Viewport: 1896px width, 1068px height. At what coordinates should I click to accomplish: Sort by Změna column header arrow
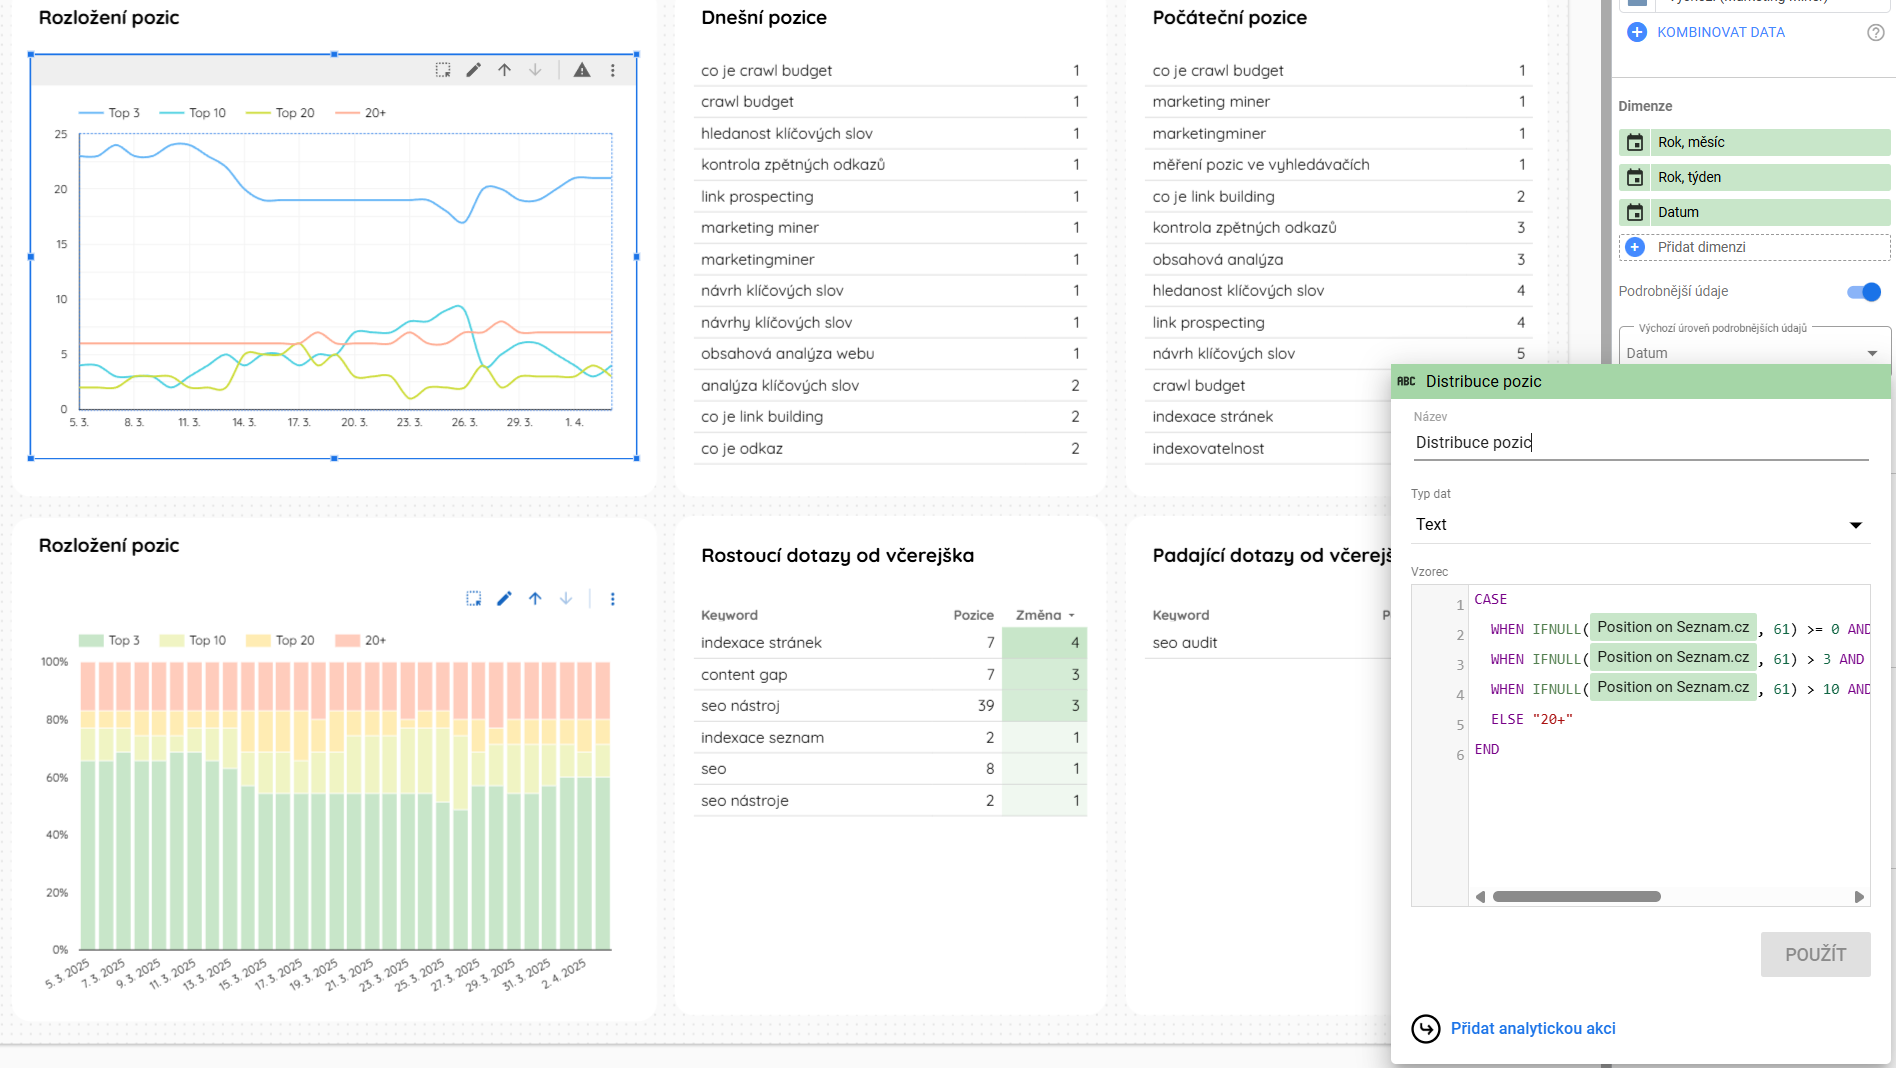(1072, 616)
